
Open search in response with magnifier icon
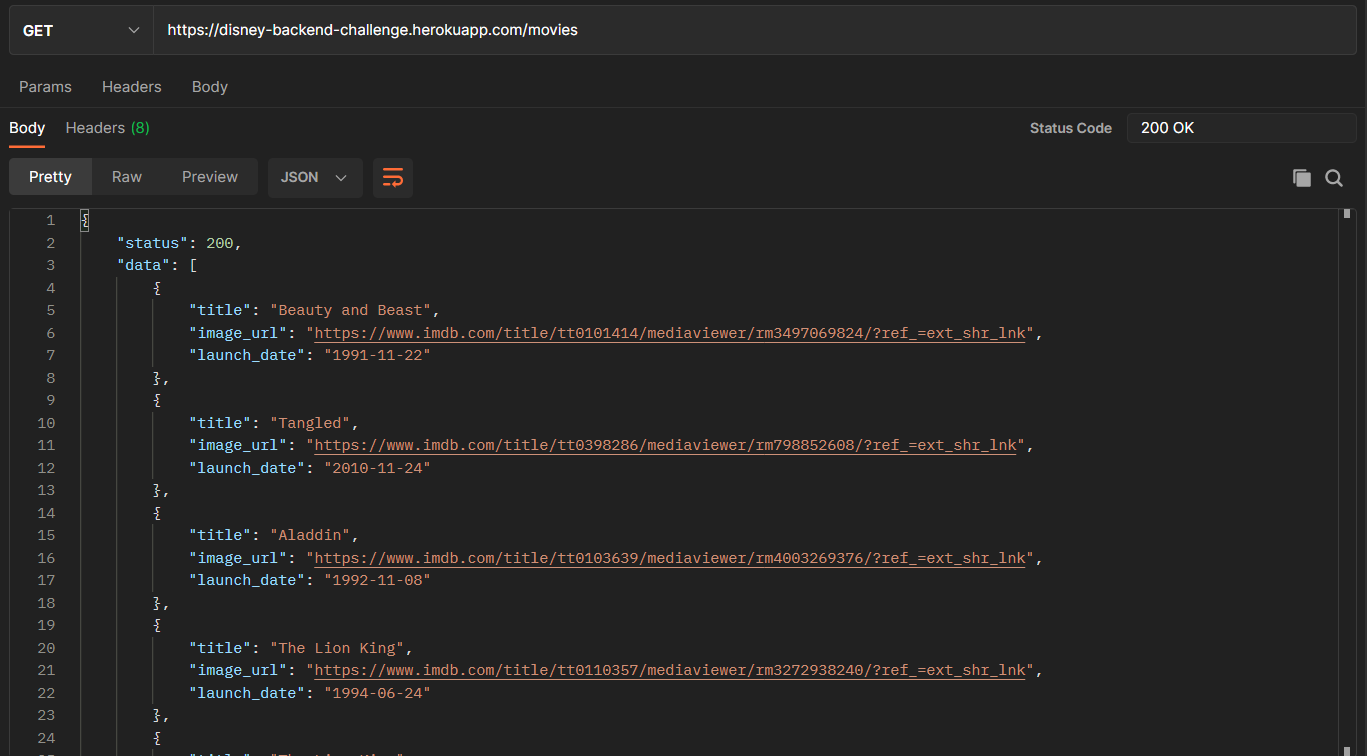[1334, 178]
